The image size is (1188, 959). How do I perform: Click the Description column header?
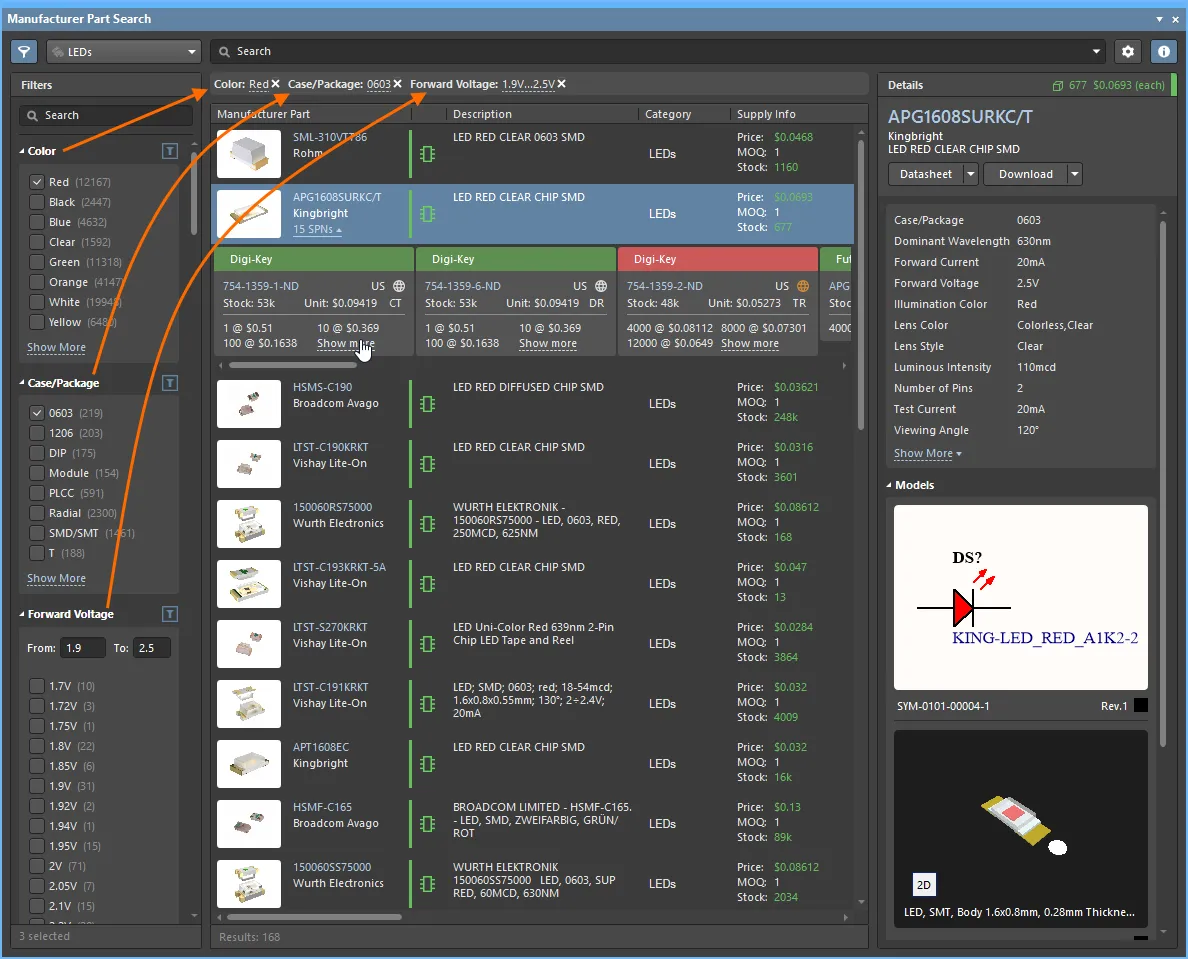point(482,114)
